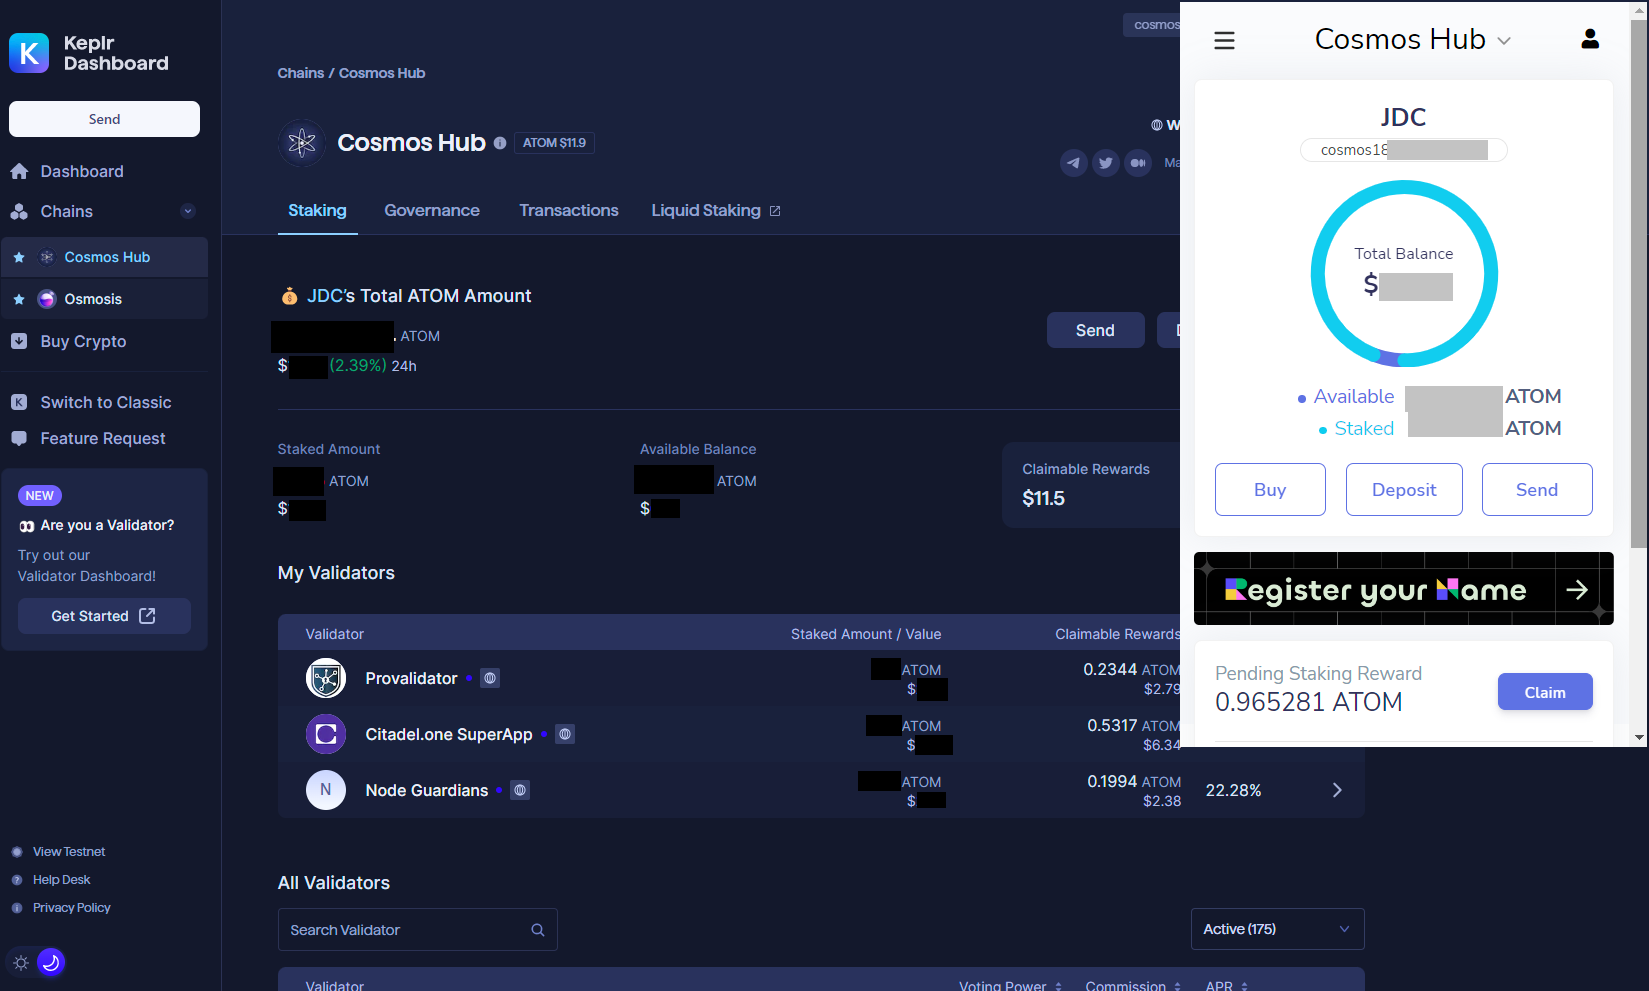
Task: Click Send next to Total ATOM Amount
Action: [1095, 330]
